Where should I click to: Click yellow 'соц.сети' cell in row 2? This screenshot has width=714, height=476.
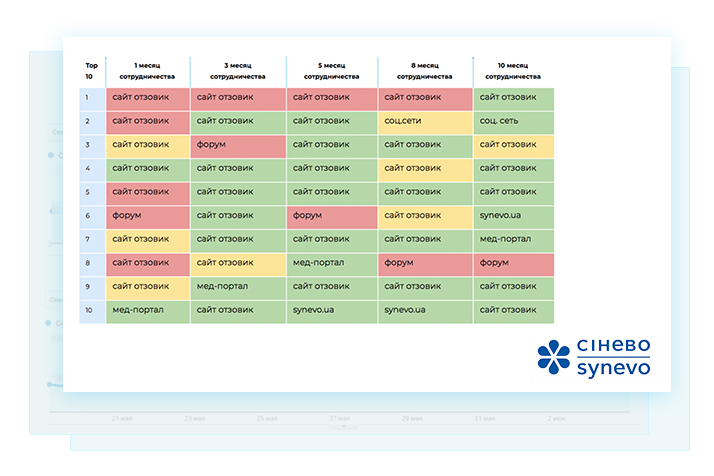[x=424, y=121]
